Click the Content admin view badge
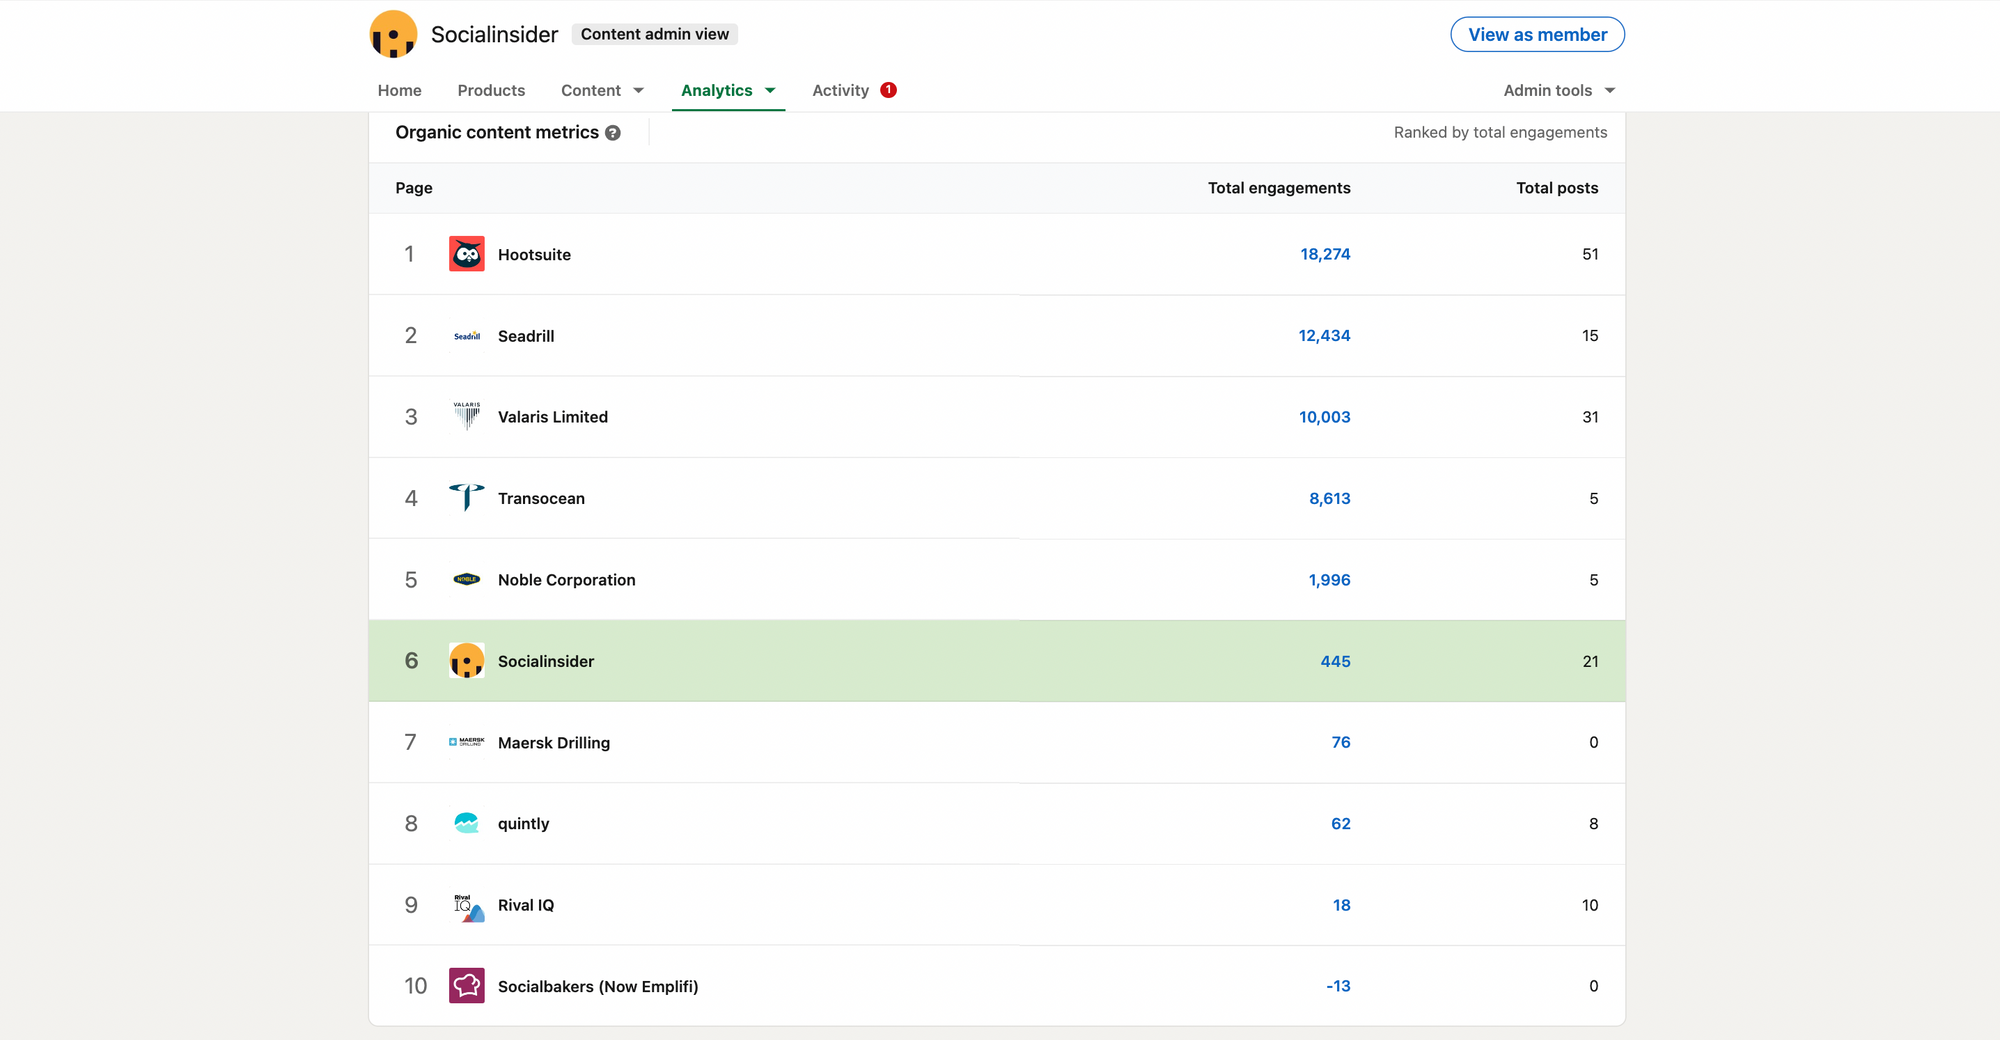This screenshot has width=2000, height=1040. click(x=655, y=34)
